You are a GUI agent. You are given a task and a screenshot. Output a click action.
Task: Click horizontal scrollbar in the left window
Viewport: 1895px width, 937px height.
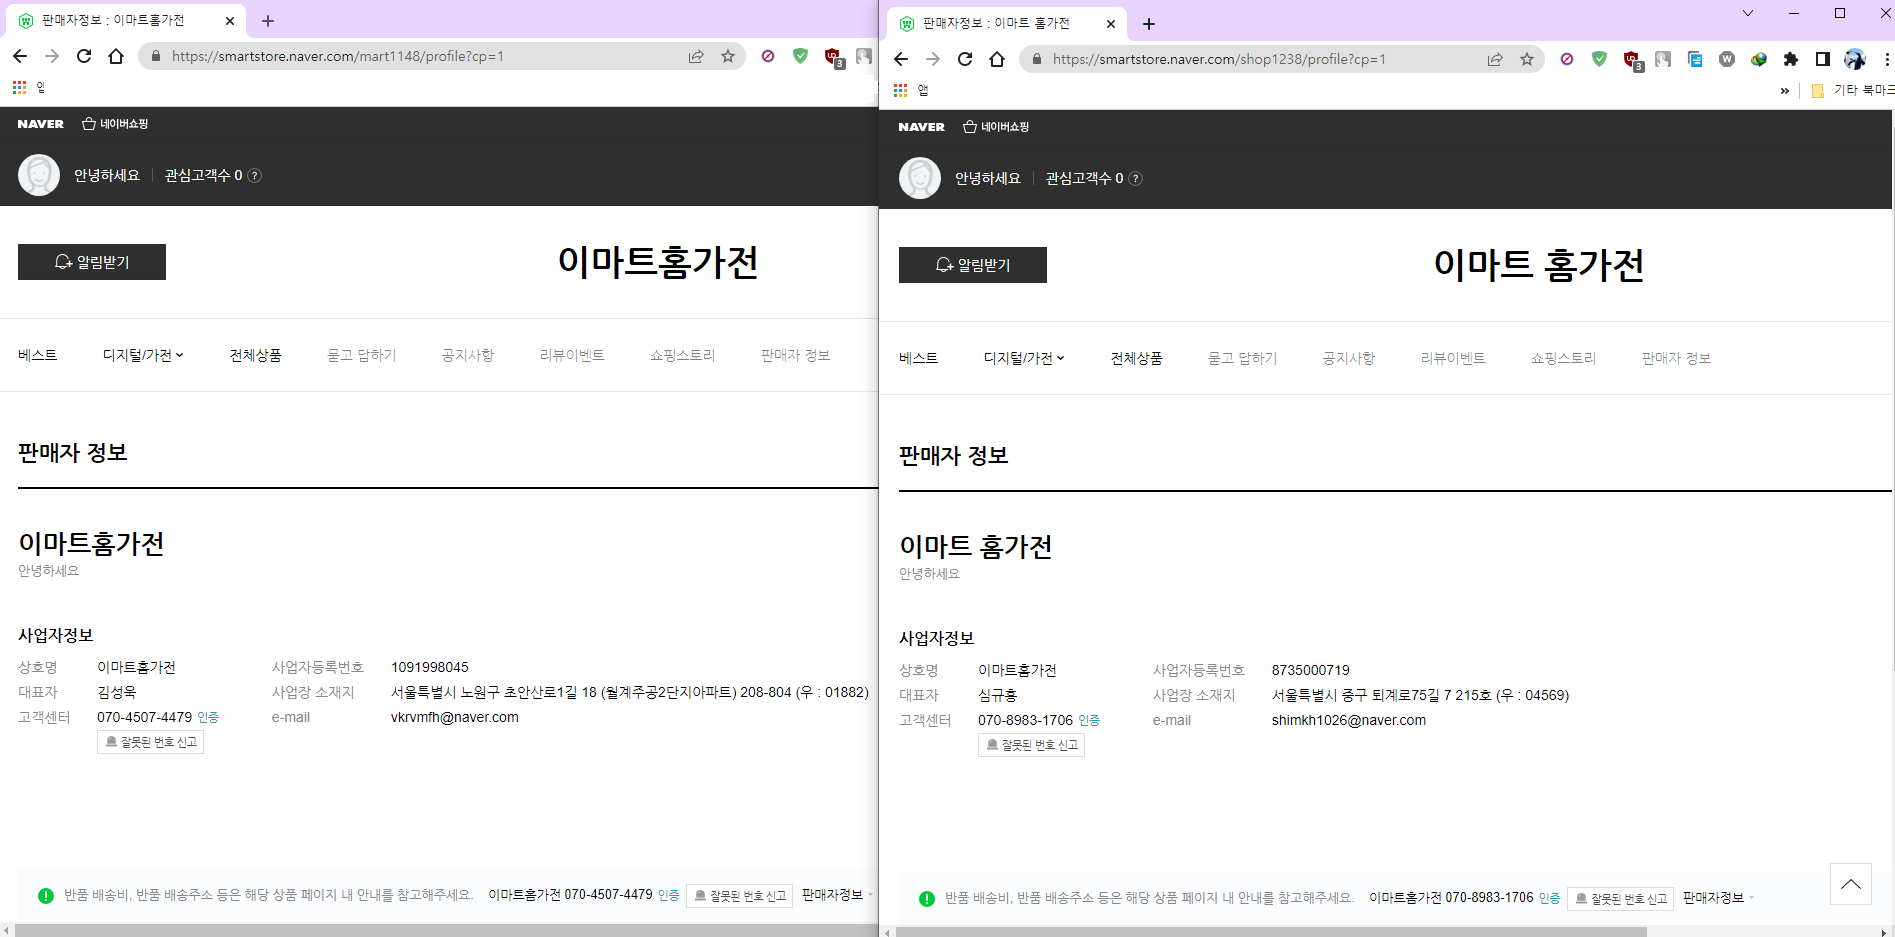[x=446, y=931]
